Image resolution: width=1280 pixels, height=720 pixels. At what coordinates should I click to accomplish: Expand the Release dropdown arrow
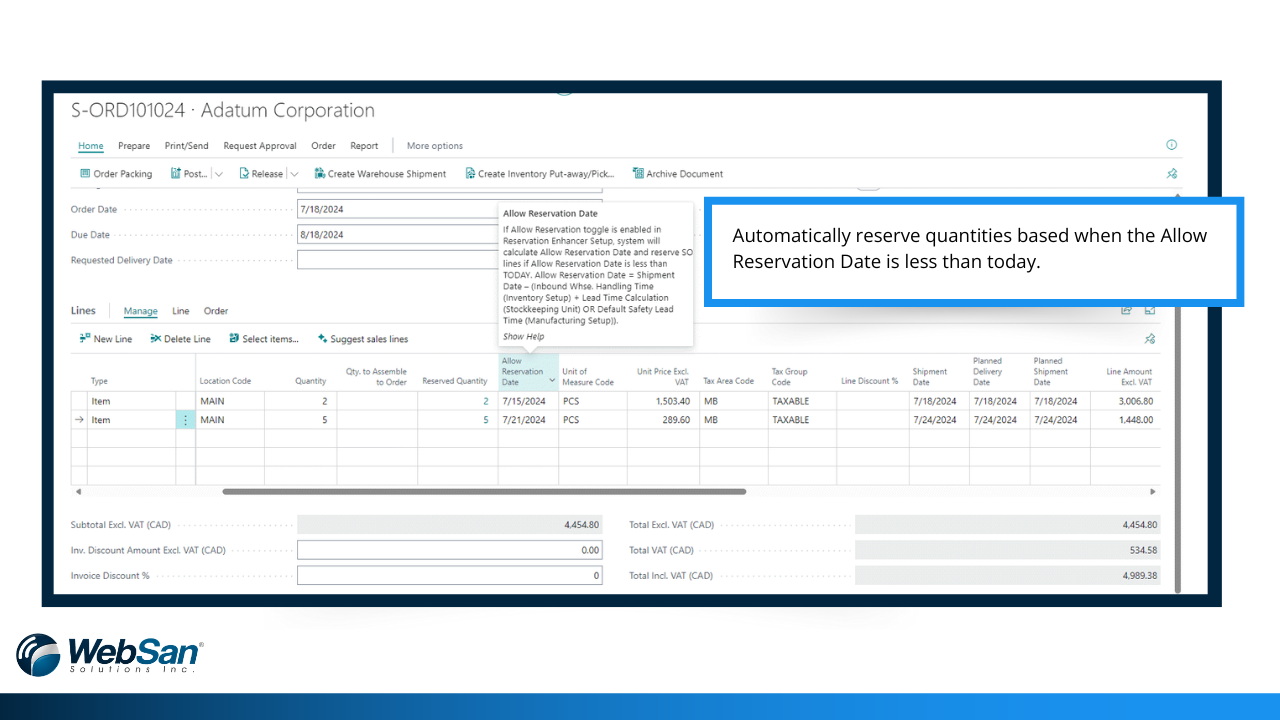[294, 174]
